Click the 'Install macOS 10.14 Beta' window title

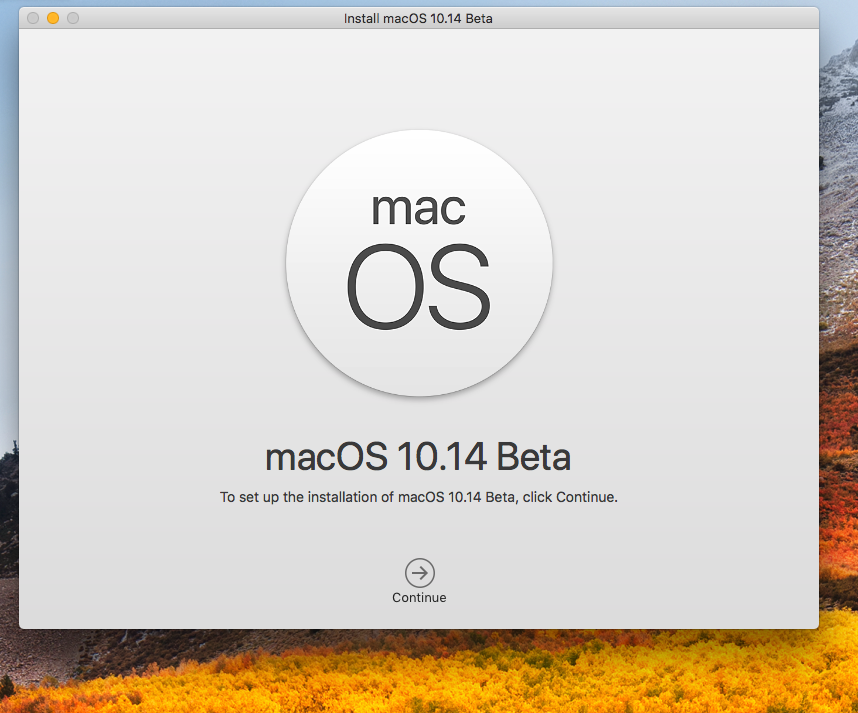coord(418,19)
